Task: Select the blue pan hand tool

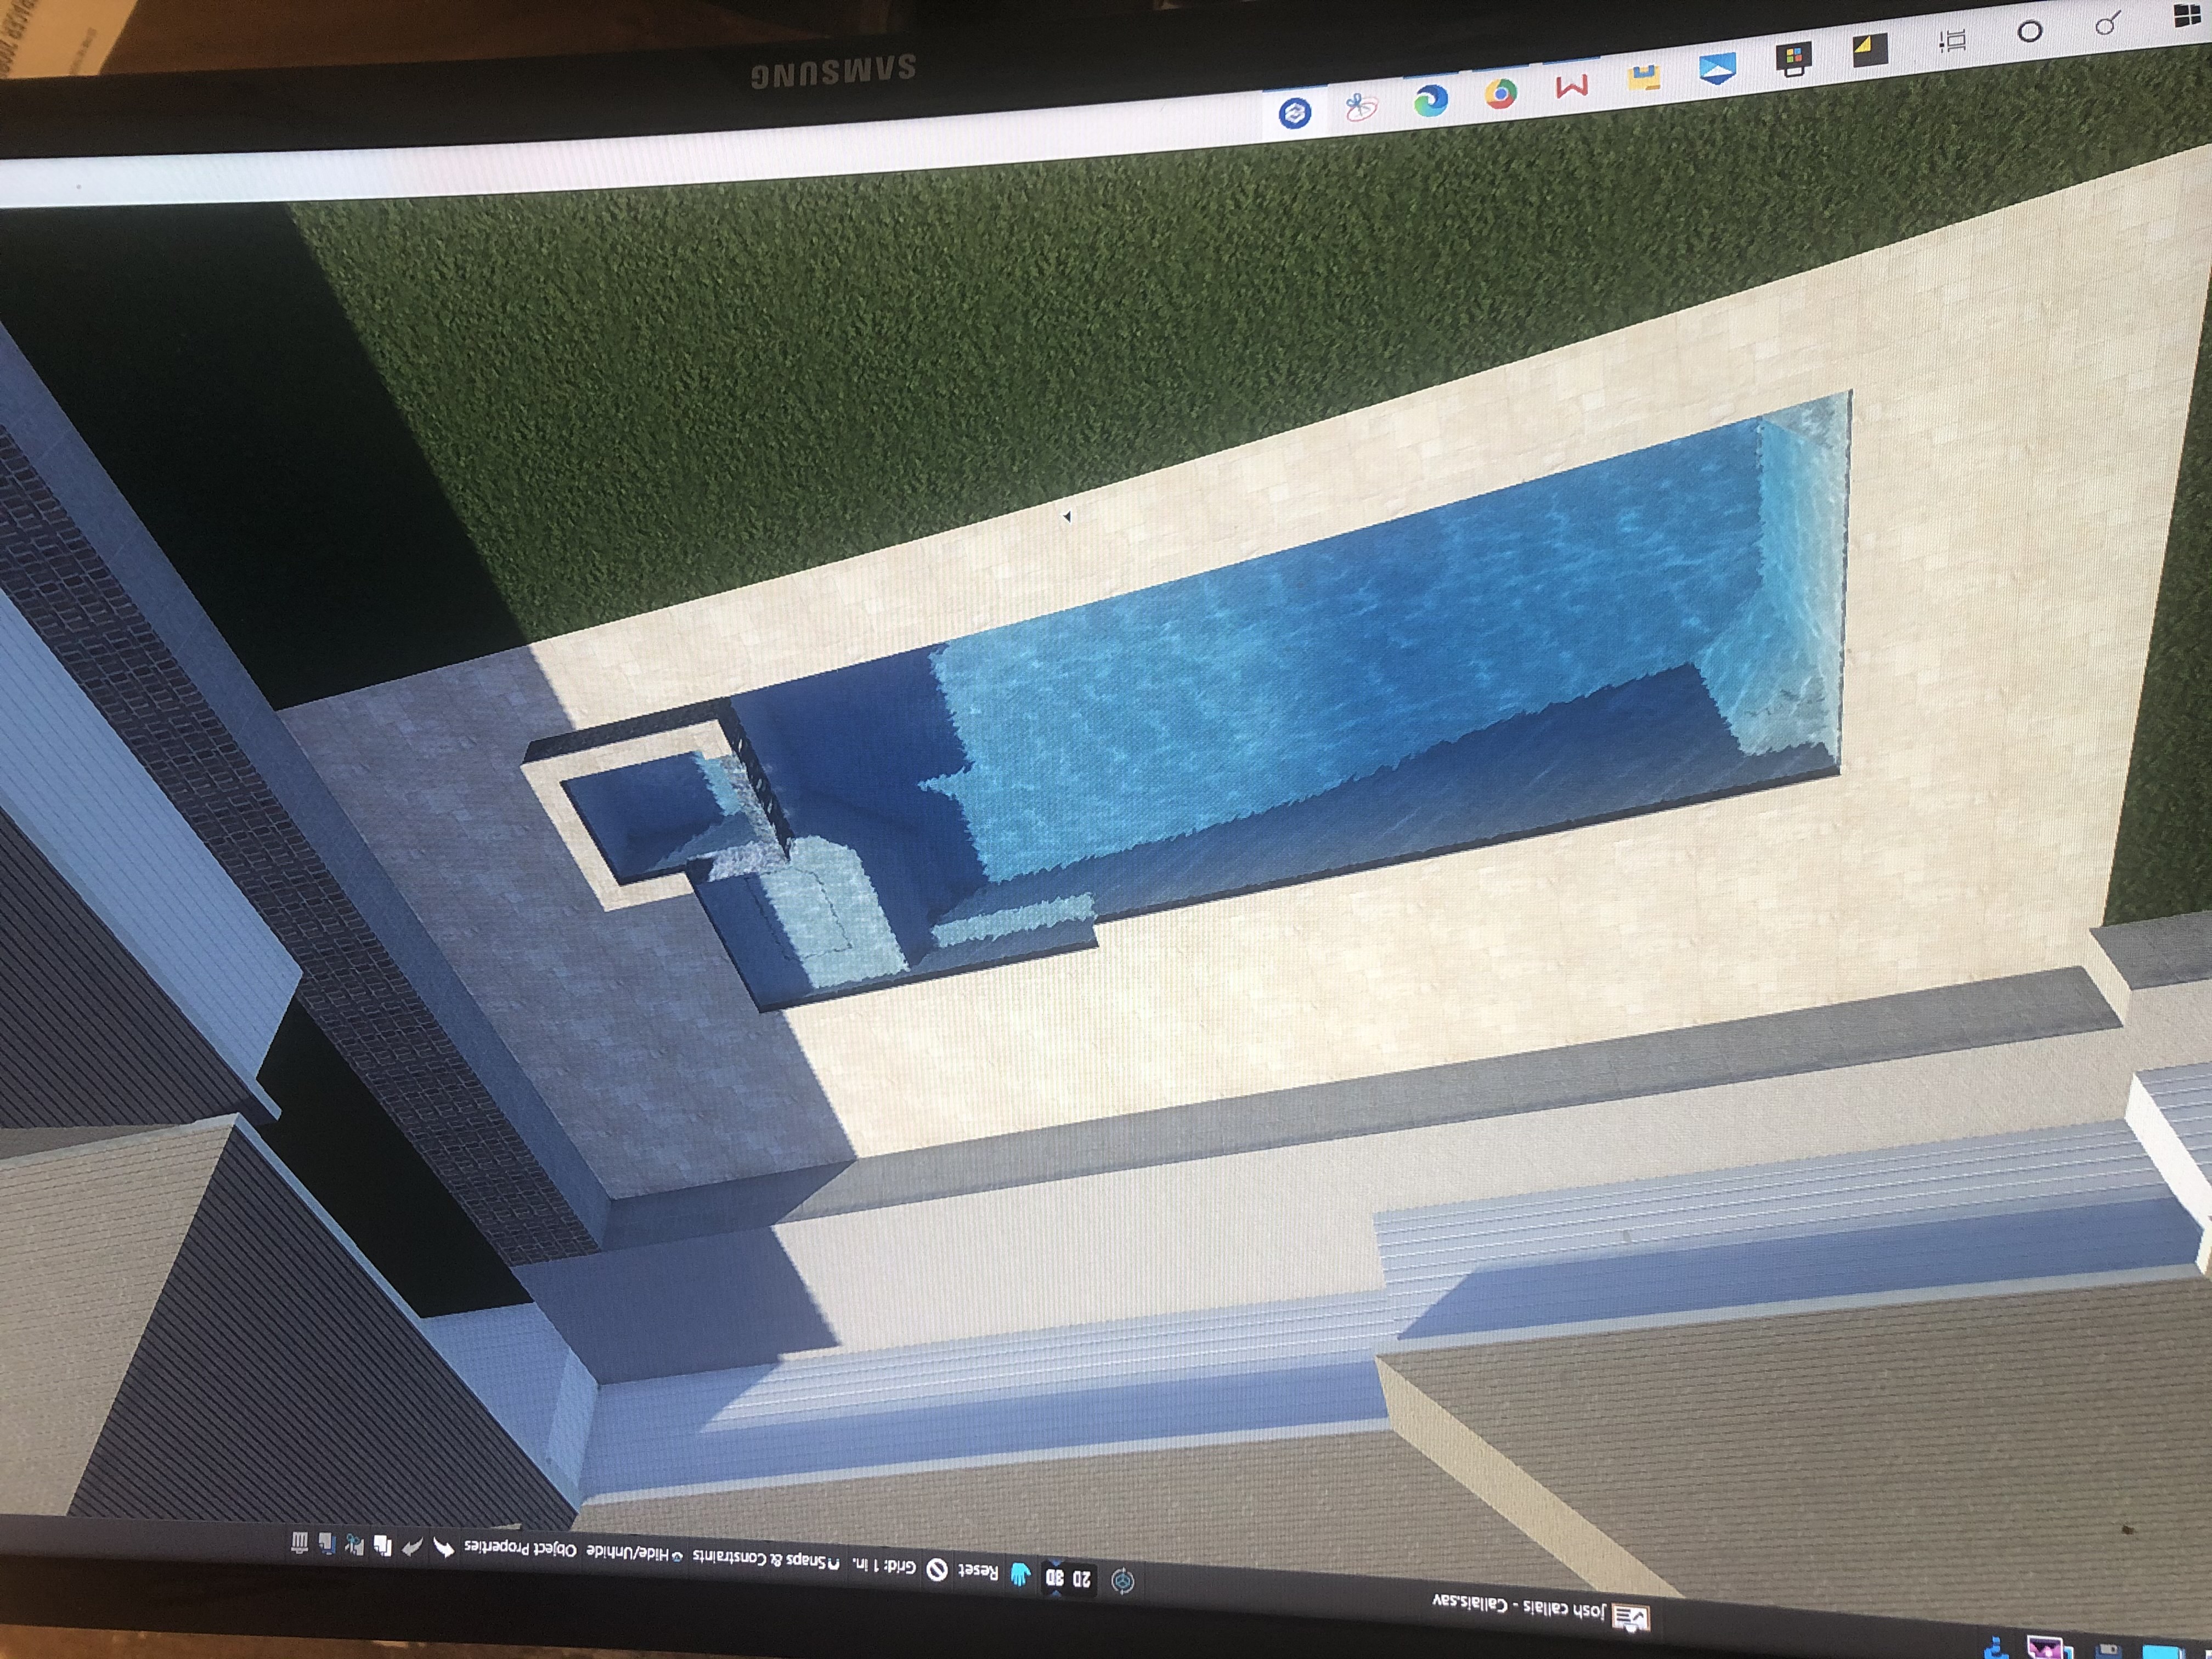Action: (x=1020, y=1574)
